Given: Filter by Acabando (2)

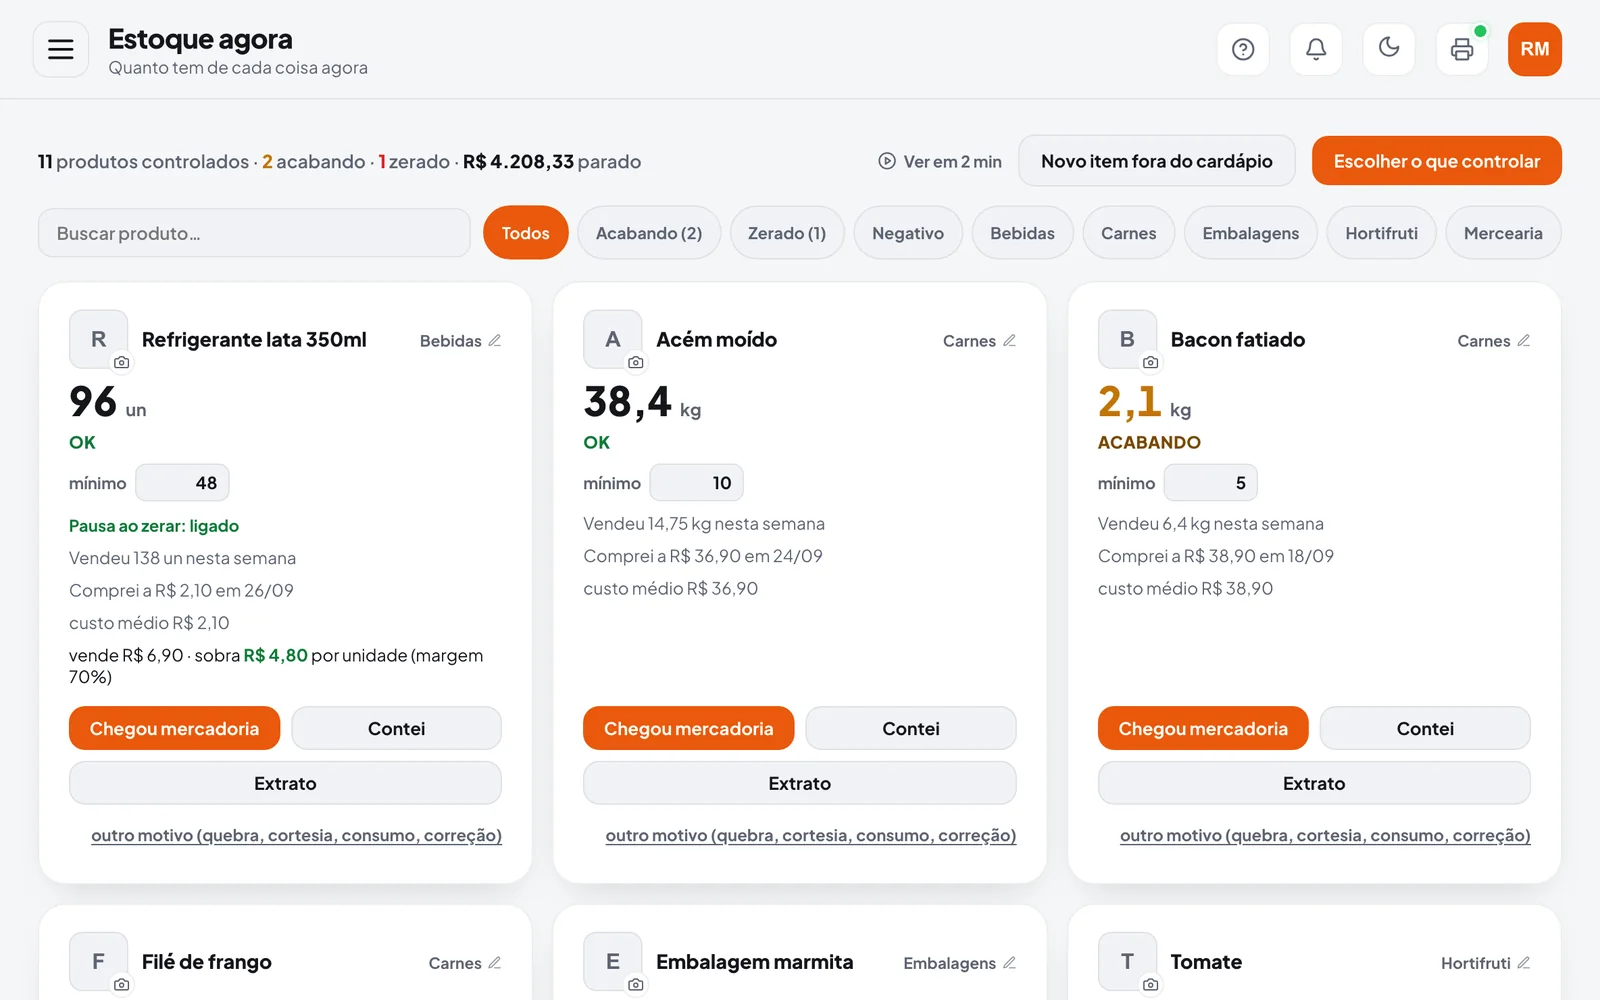Looking at the screenshot, I should click(x=649, y=233).
